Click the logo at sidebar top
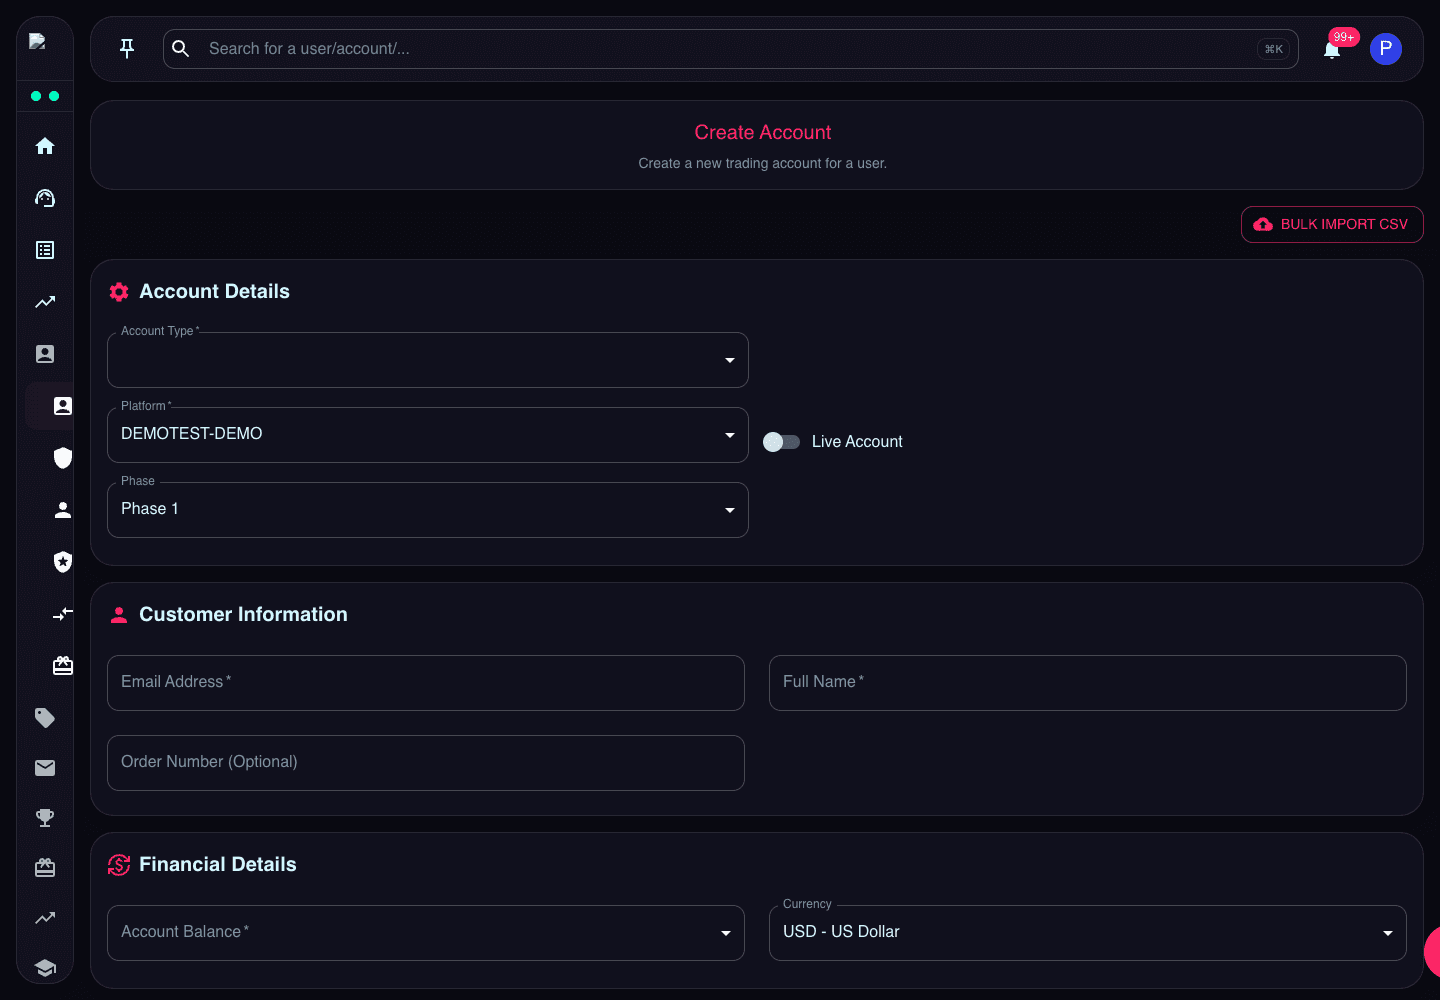This screenshot has height=1000, width=1440. coord(37,41)
